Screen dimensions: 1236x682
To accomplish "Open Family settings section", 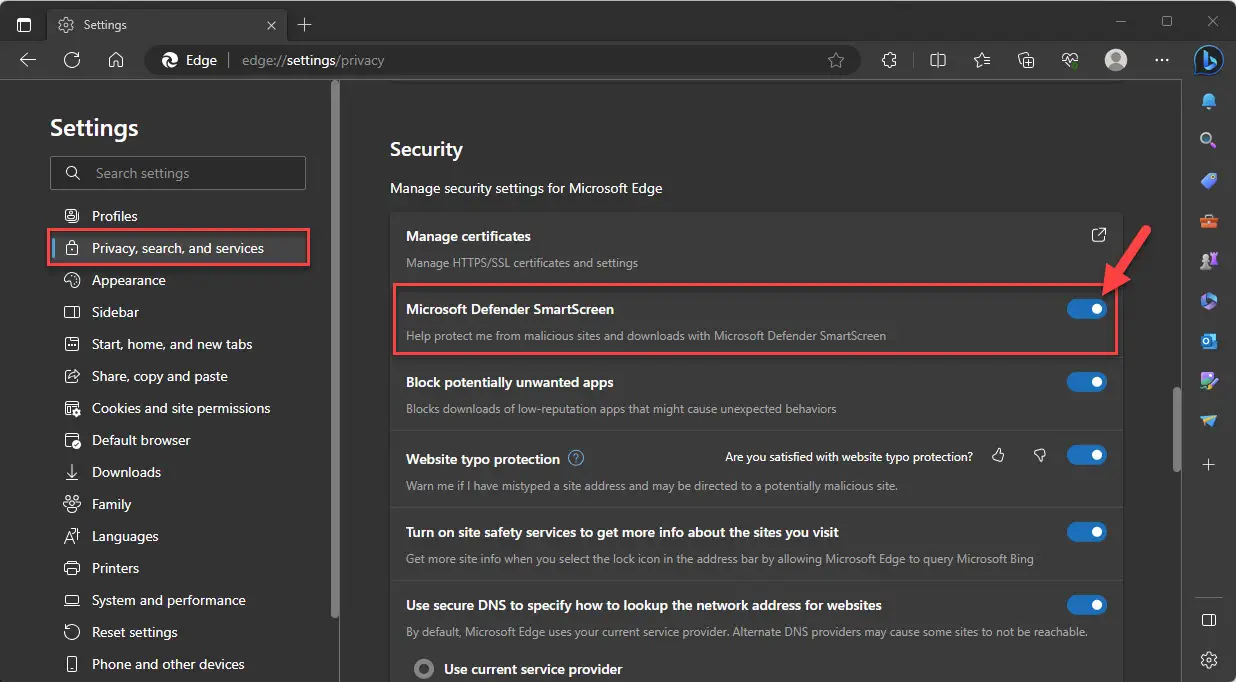I will coord(178,504).
